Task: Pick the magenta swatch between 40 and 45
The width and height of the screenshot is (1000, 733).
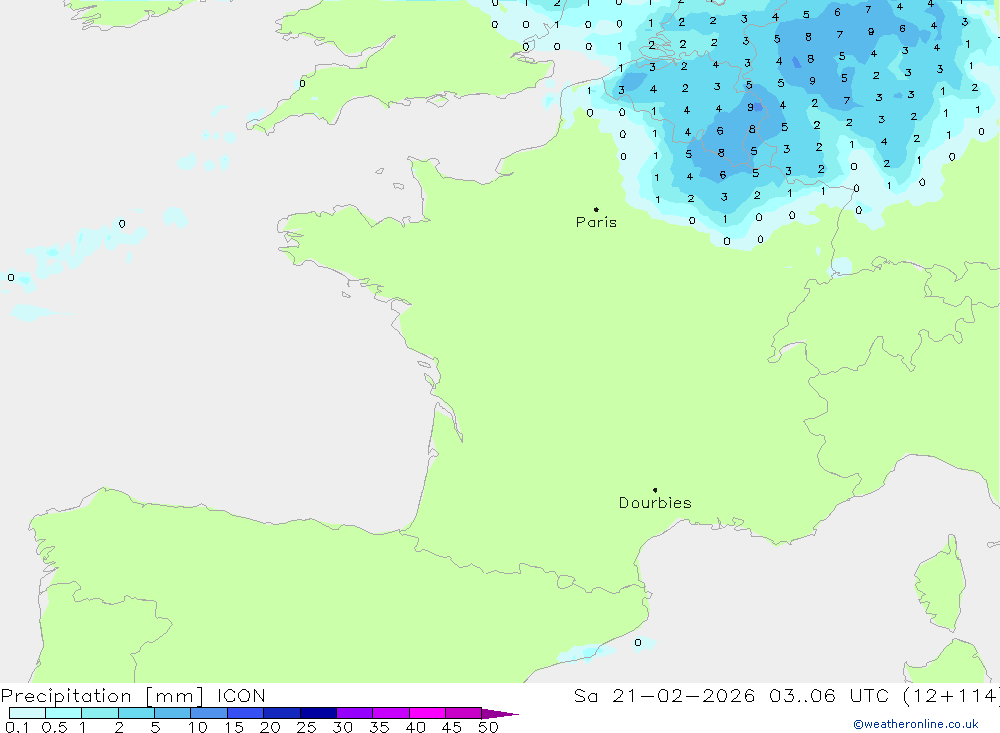Action: pos(427,713)
